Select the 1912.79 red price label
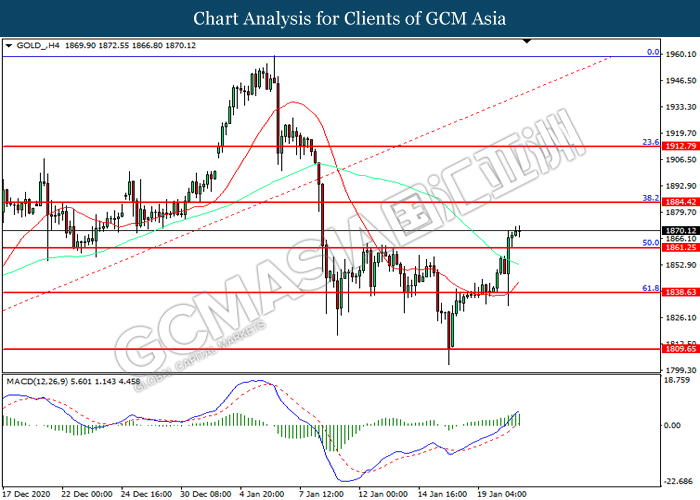 pos(680,146)
